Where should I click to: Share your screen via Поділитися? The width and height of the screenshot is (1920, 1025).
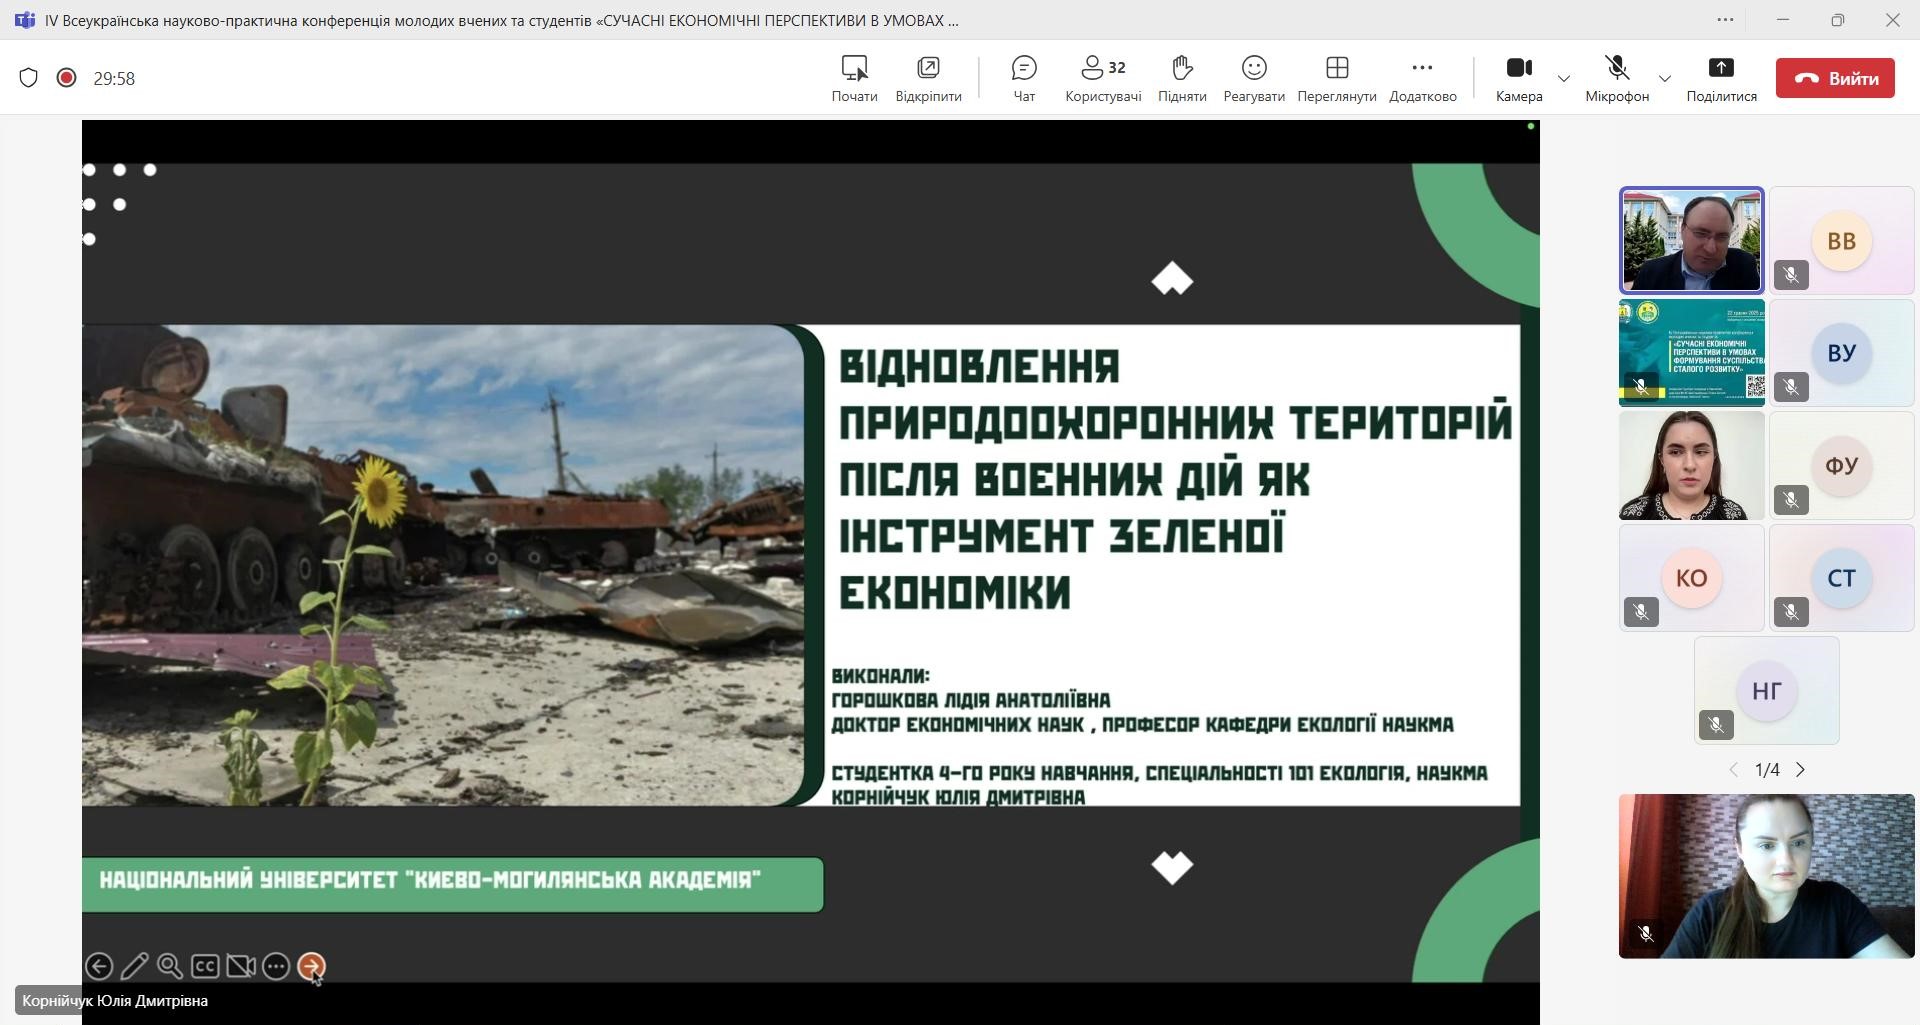pyautogui.click(x=1721, y=78)
